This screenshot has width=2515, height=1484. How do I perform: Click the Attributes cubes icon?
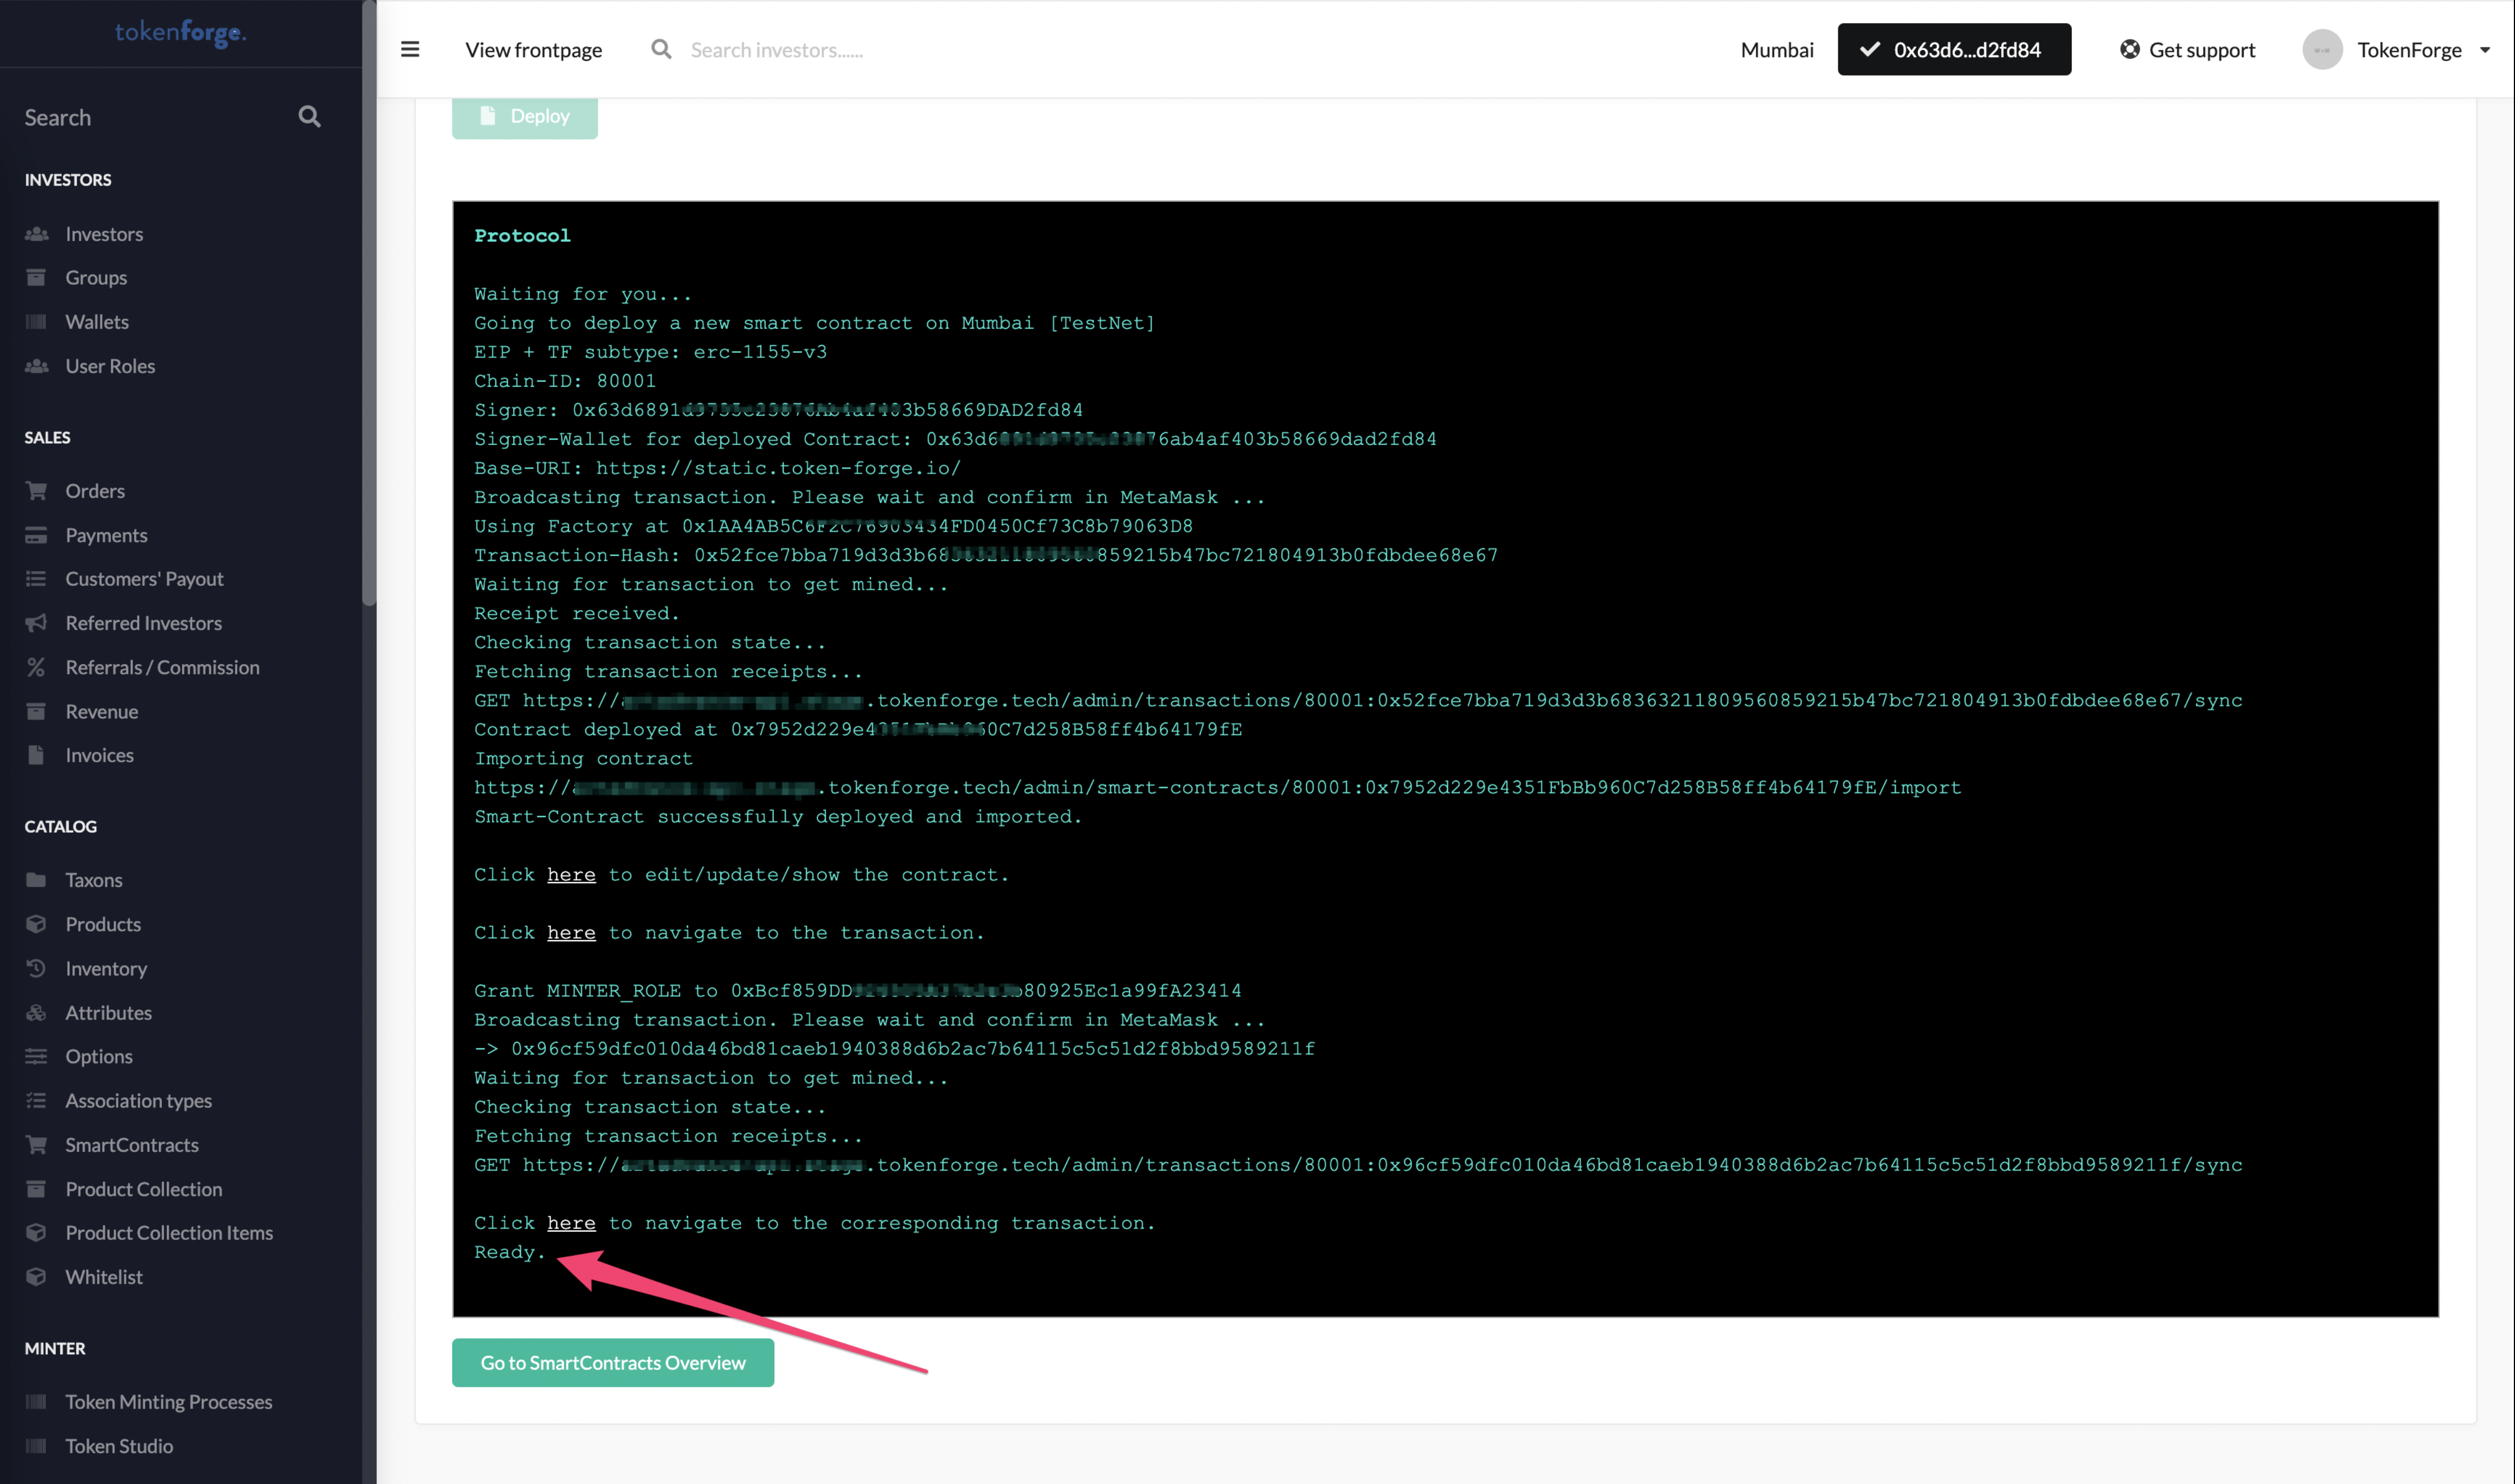pos(36,1012)
